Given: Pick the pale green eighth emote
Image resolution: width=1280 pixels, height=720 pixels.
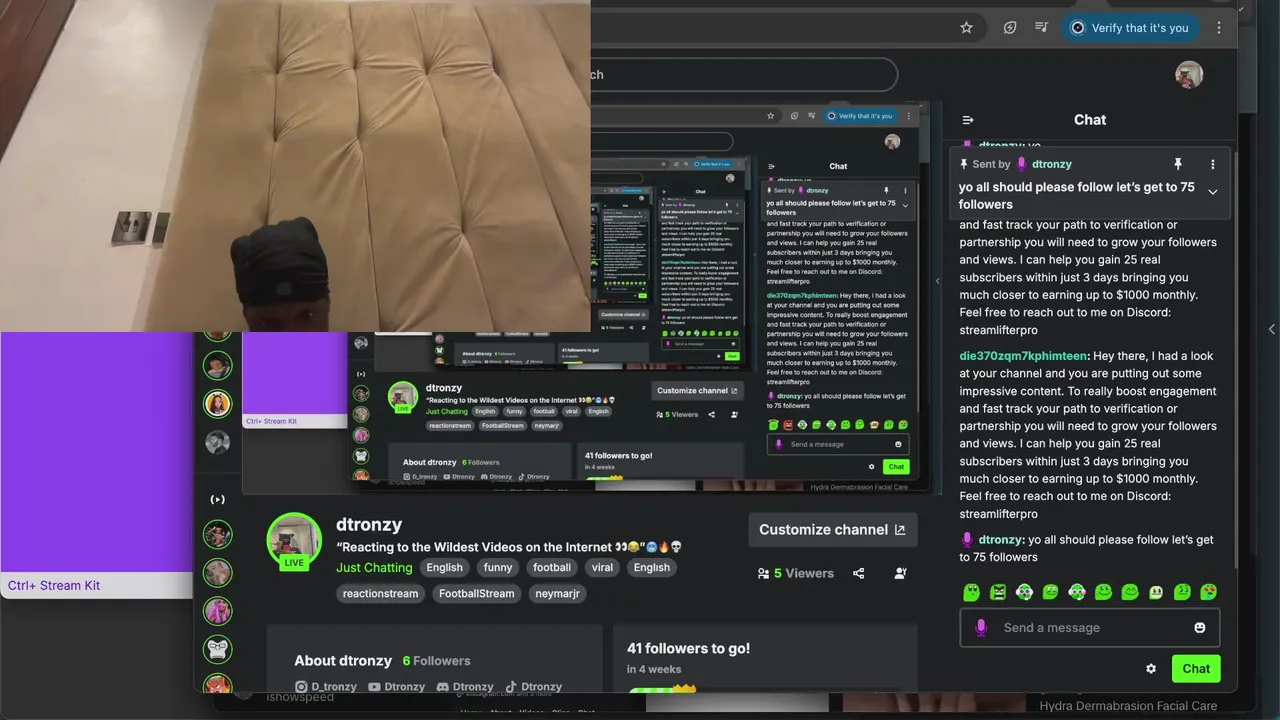Looking at the screenshot, I should tap(1156, 592).
